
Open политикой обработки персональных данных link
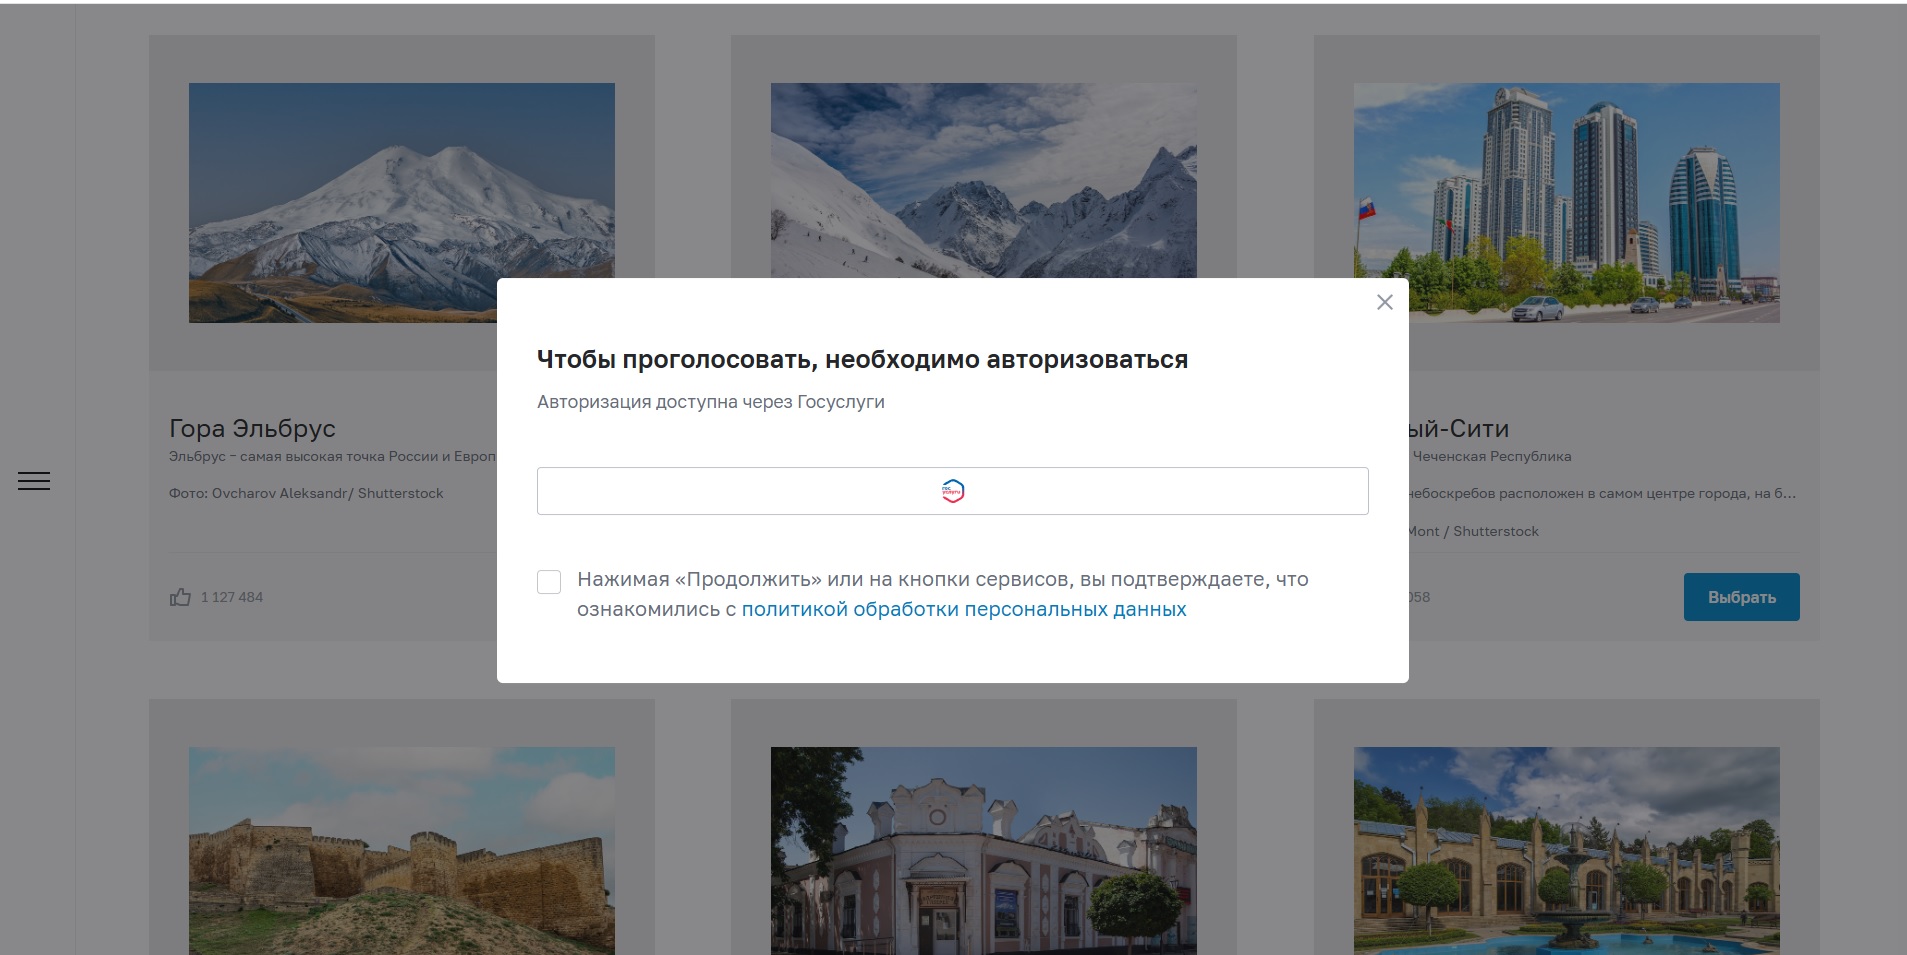point(963,610)
